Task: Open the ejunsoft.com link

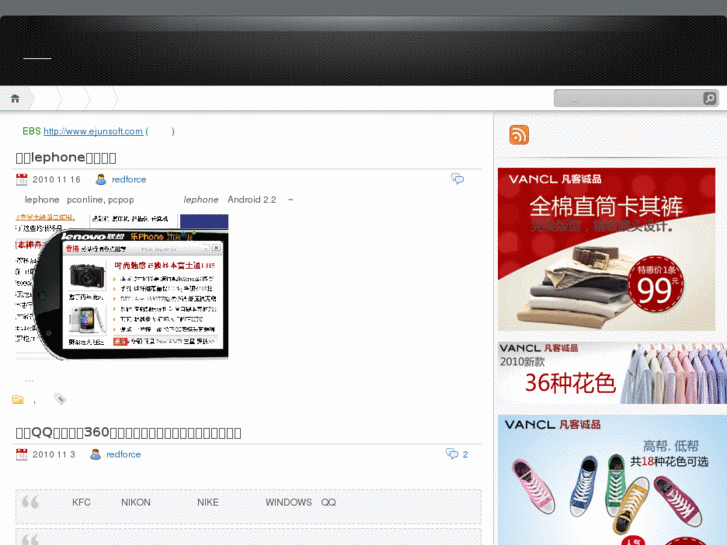Action: [x=93, y=131]
